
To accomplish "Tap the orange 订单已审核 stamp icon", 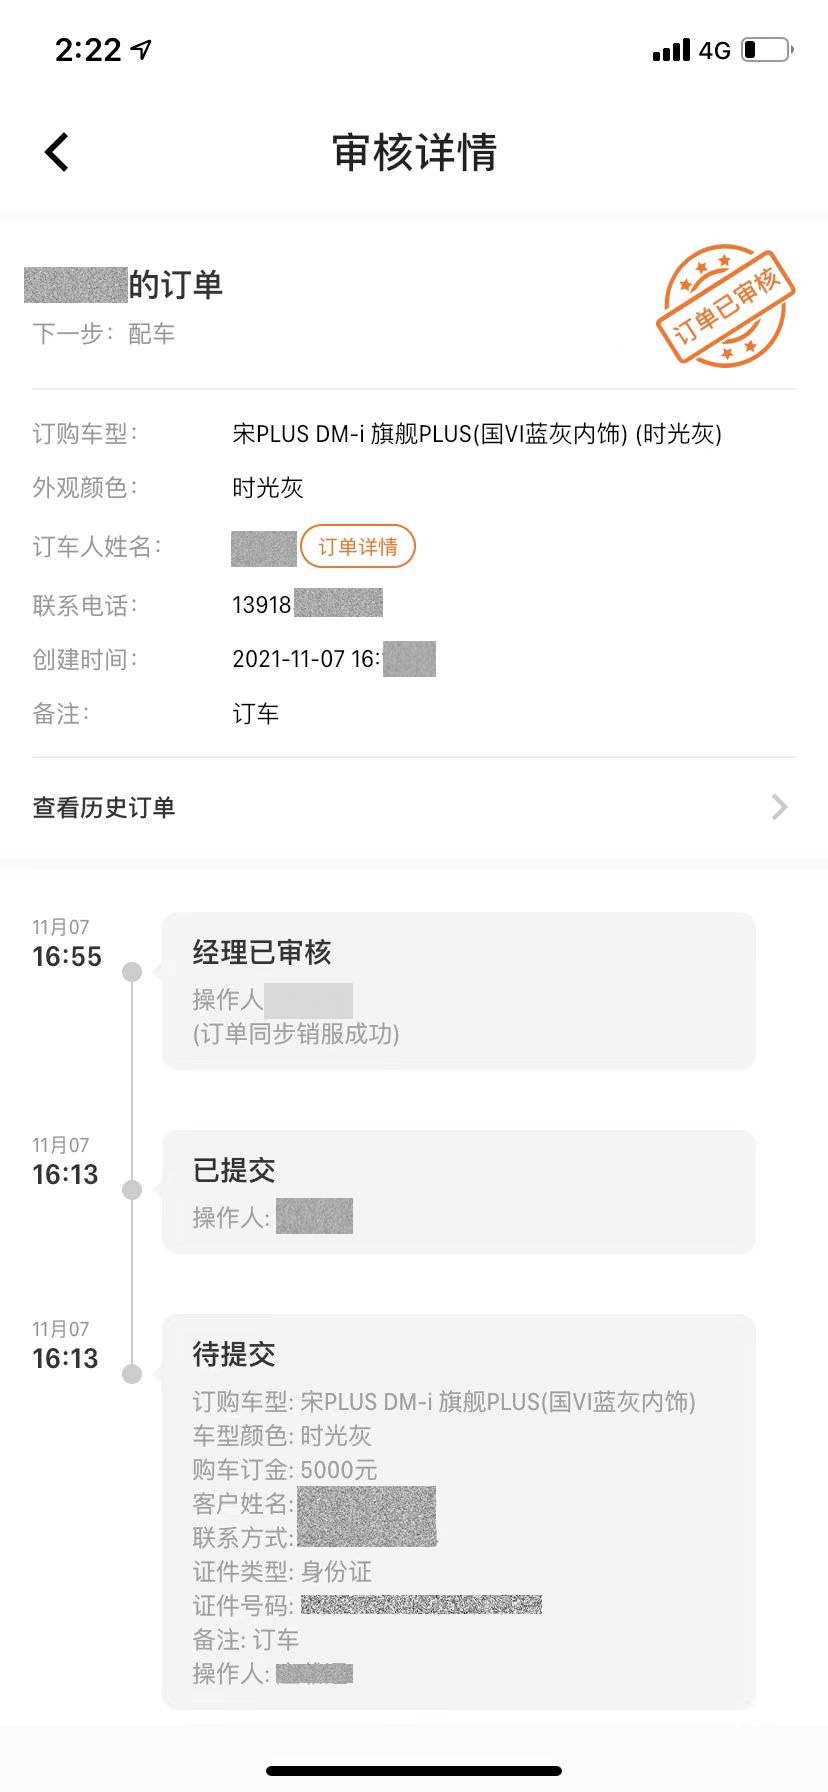I will tap(725, 306).
